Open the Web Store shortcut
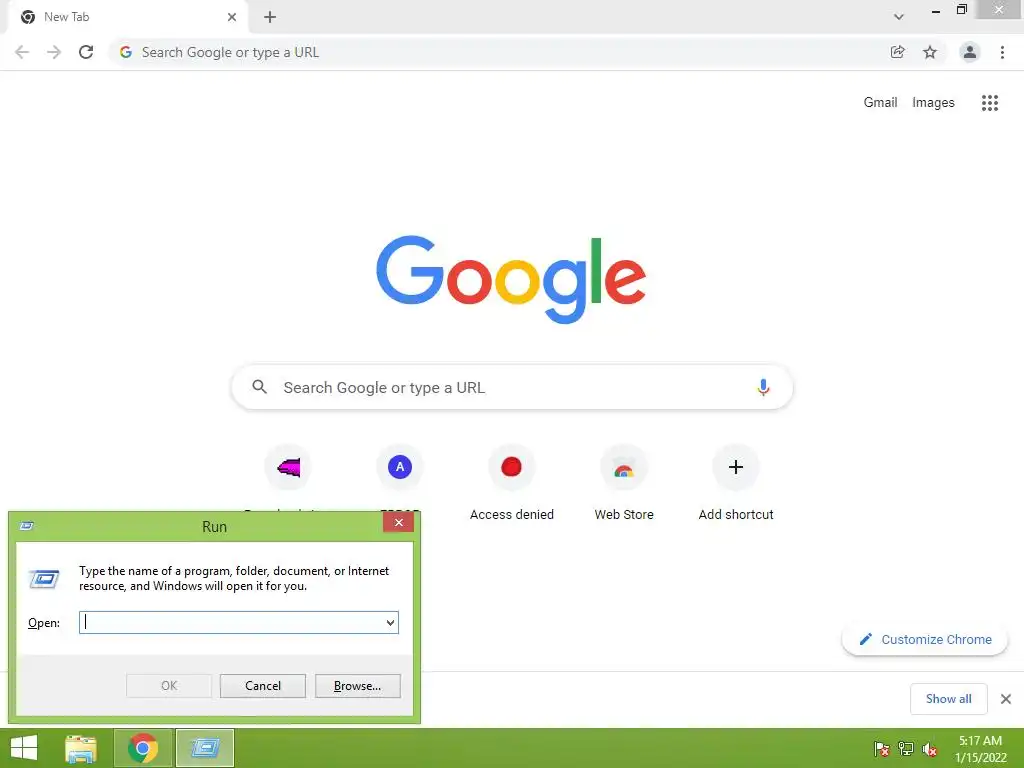This screenshot has height=768, width=1024. (x=624, y=483)
